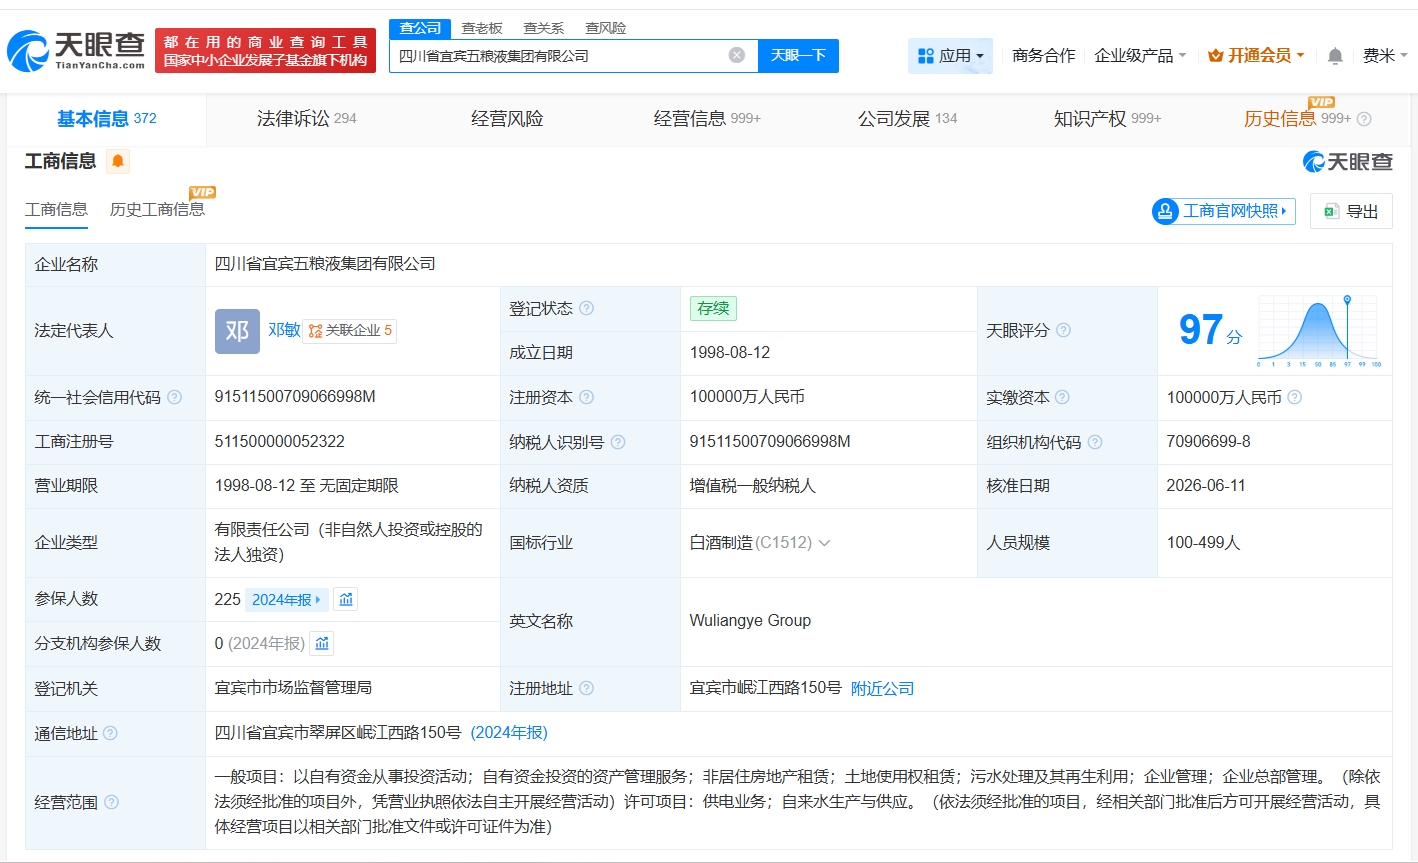The width and height of the screenshot is (1418, 863).
Task: Click the 工商官网快照 button
Action: 1223,211
